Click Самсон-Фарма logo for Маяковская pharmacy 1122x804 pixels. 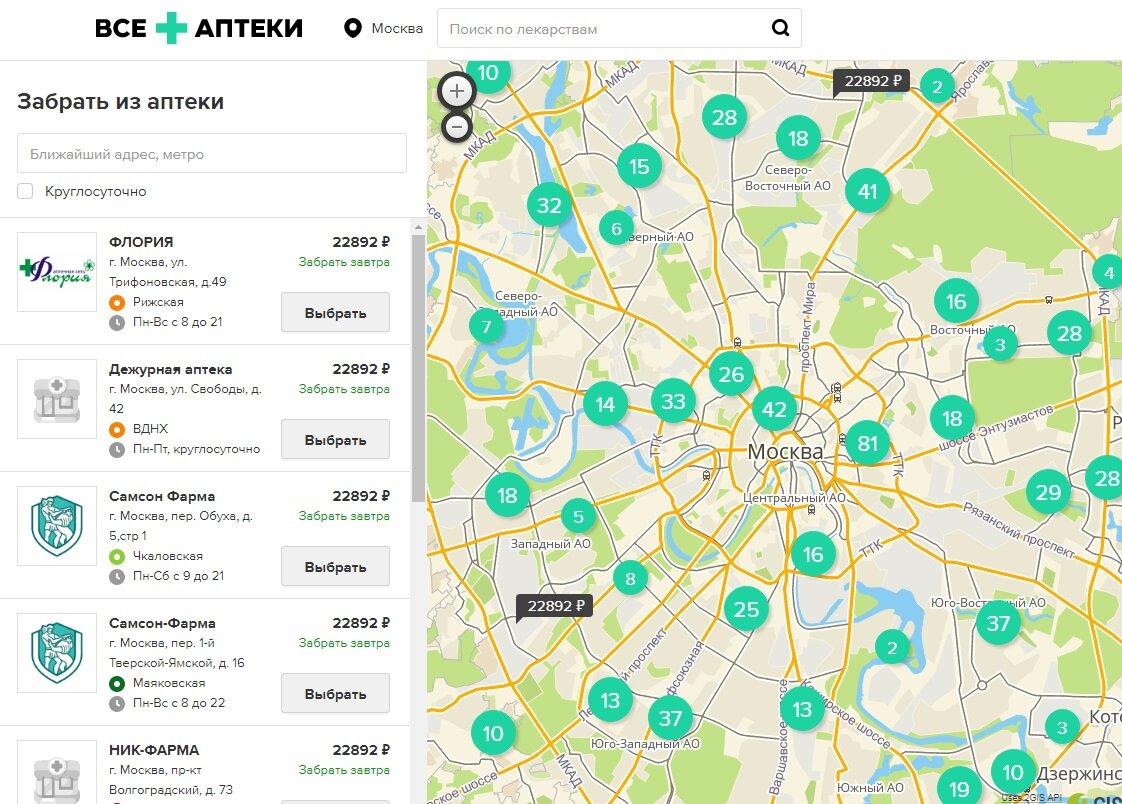[57, 652]
